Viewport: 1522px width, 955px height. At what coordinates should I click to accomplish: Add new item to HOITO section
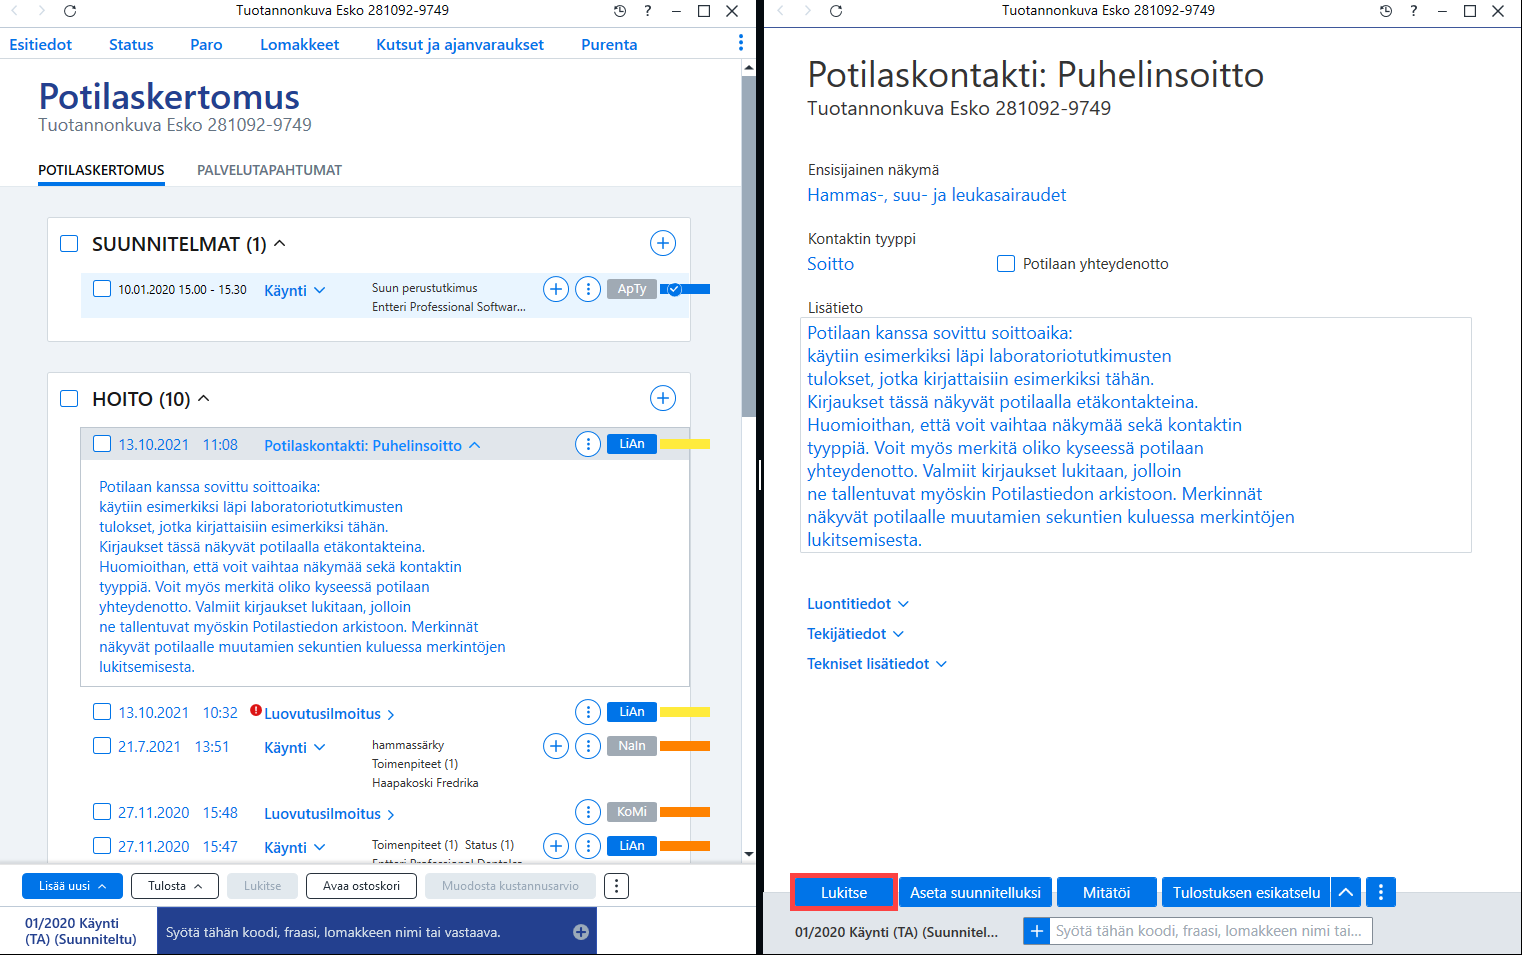(663, 398)
